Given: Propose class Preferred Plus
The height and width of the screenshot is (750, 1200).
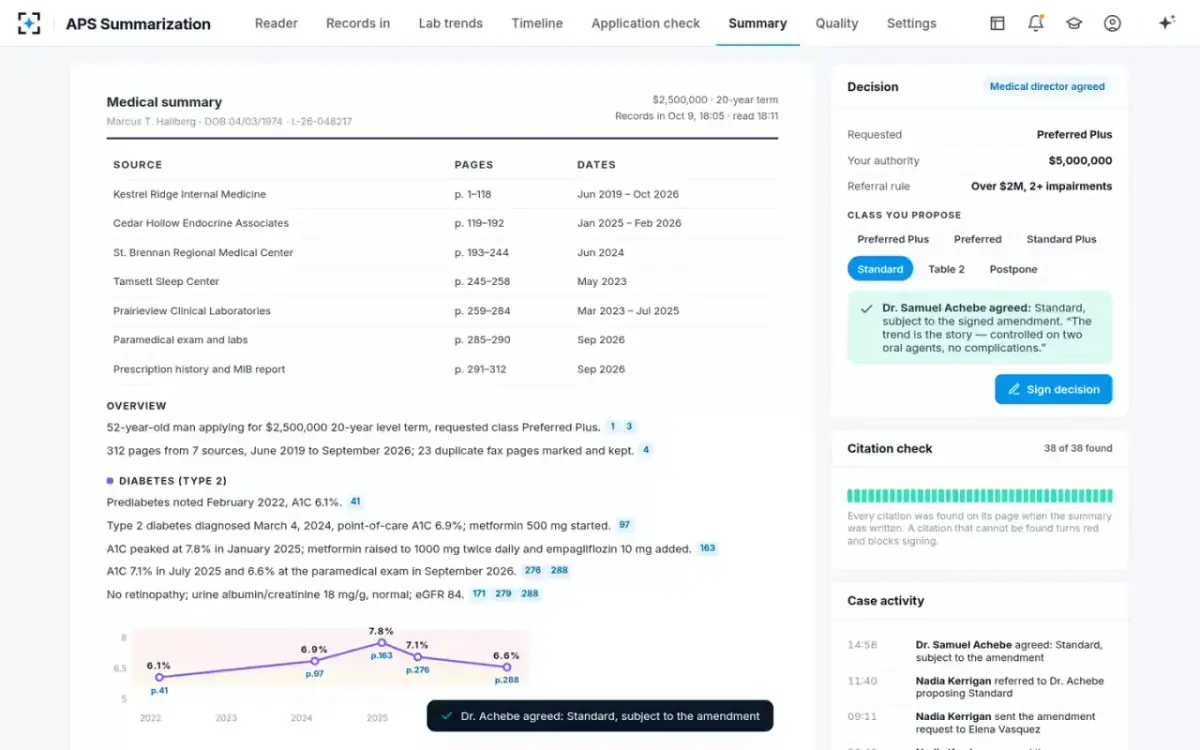Looking at the screenshot, I should 893,239.
